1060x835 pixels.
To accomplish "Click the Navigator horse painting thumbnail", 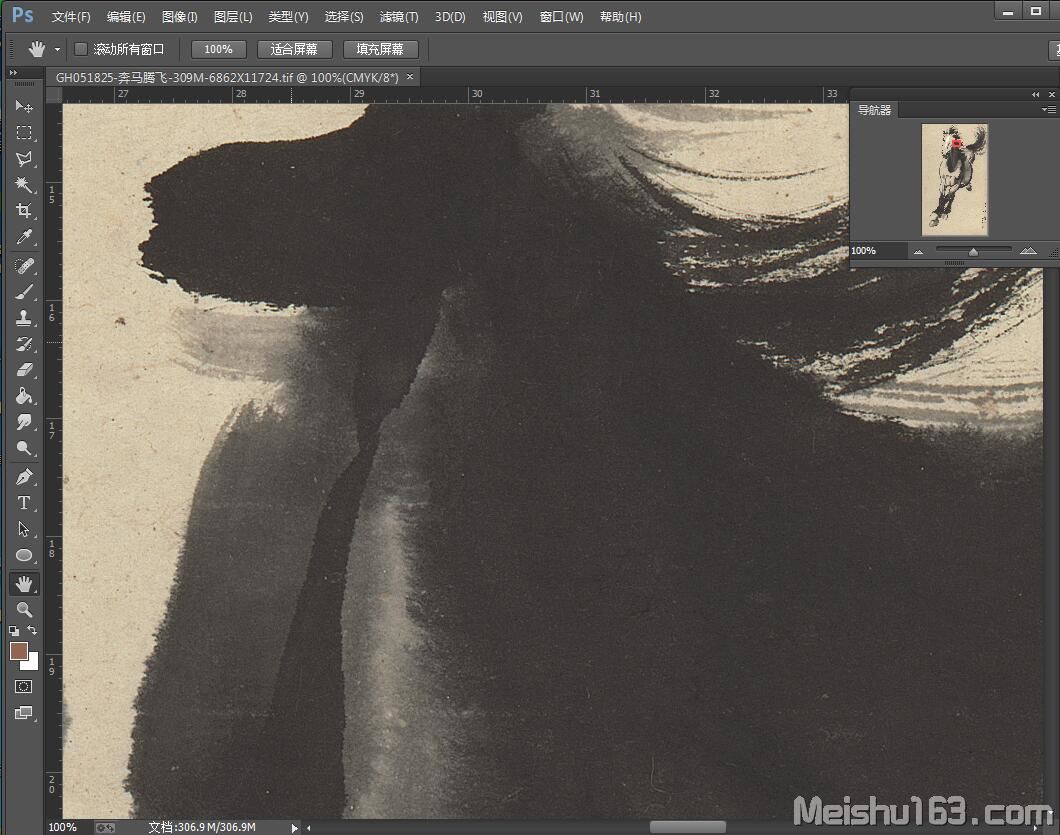I will pos(955,180).
